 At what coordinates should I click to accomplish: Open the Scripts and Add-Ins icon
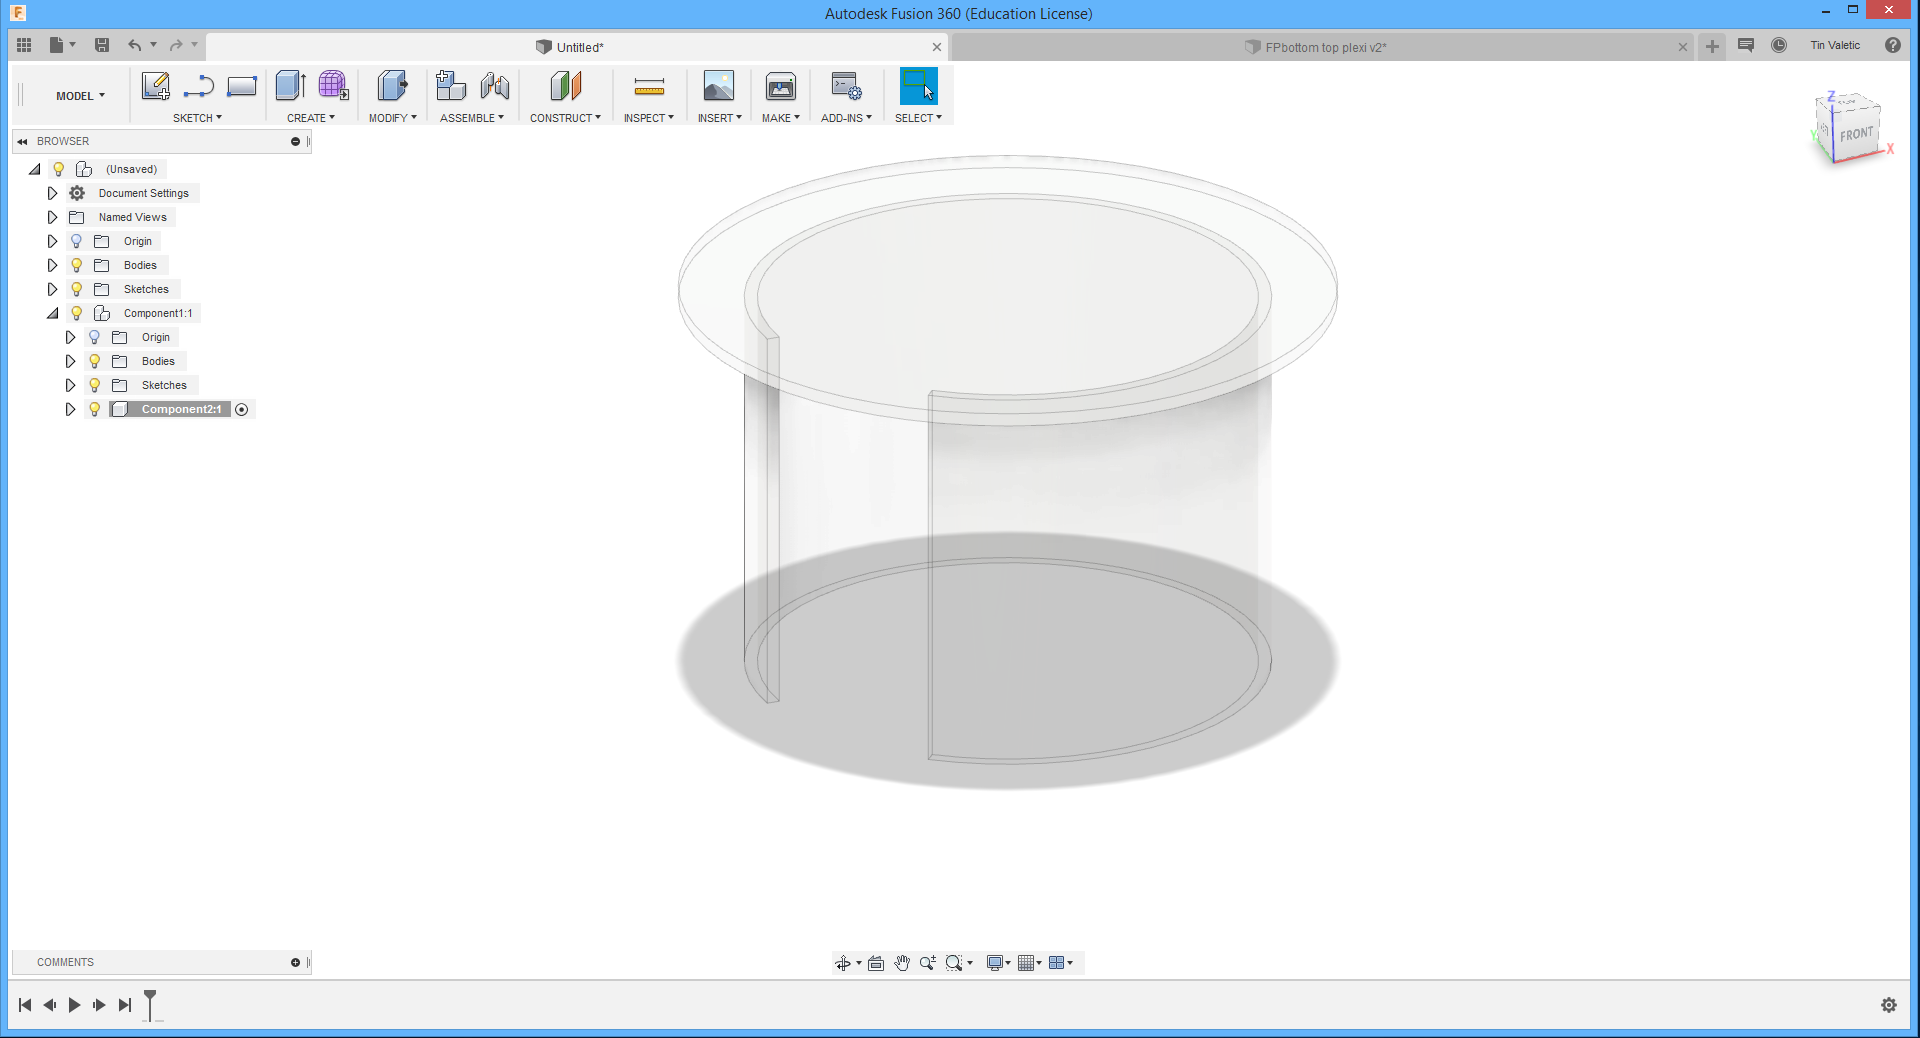tap(846, 87)
